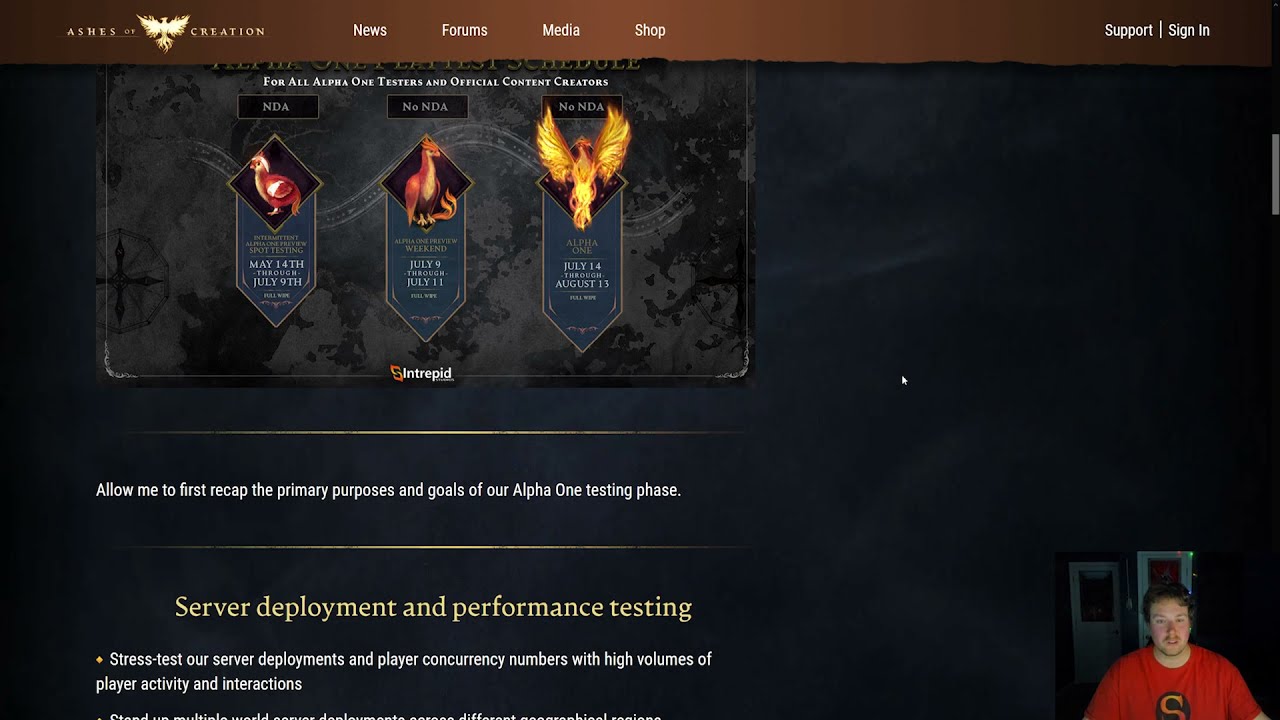Screen dimensions: 1280x720
Task: Click the No NDA label above July 9 banner
Action: [426, 107]
